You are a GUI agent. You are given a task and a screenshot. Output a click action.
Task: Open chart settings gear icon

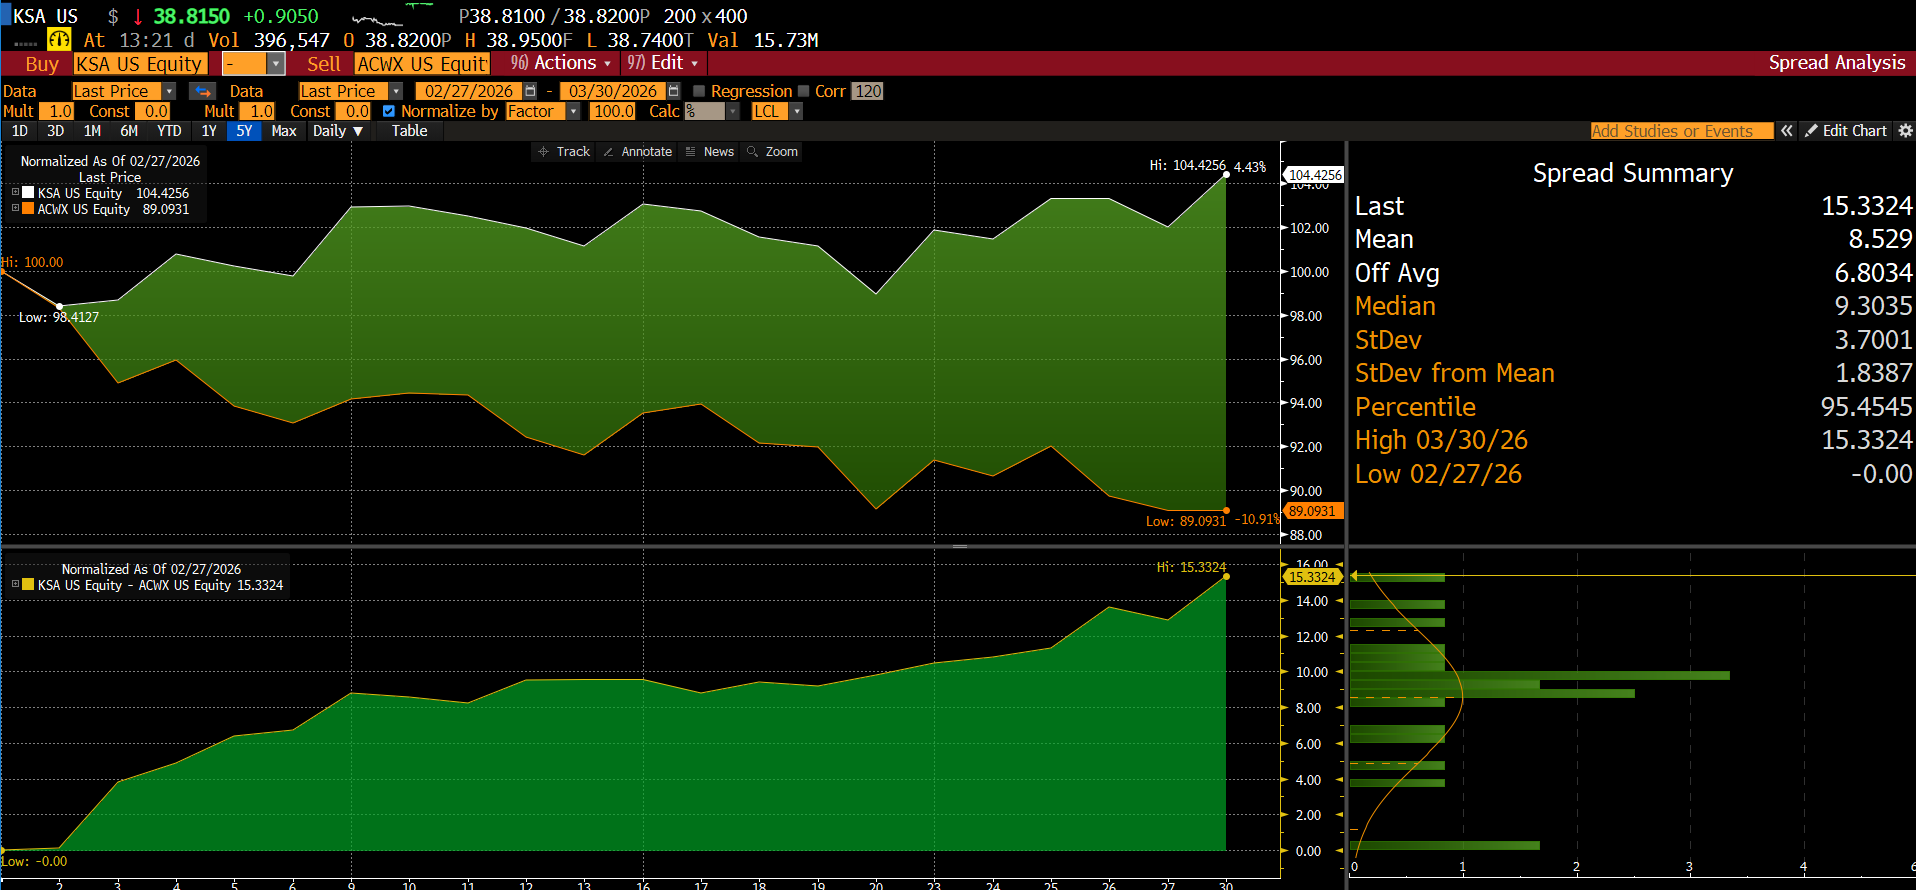pyautogui.click(x=1905, y=131)
